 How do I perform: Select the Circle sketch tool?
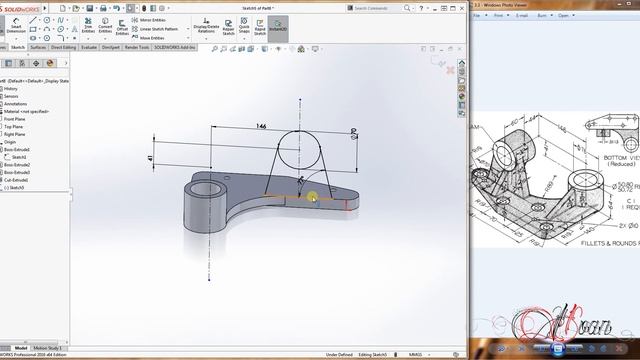(47, 20)
